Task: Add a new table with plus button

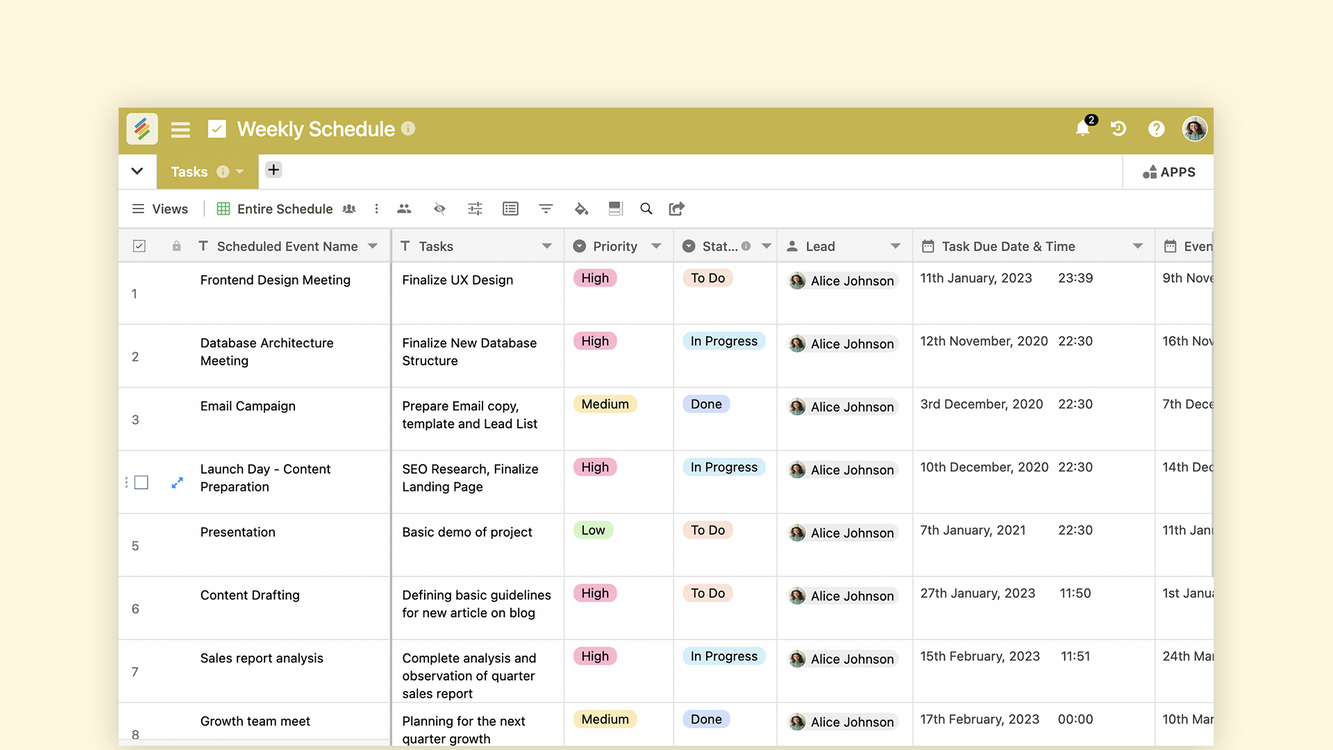Action: 273,170
